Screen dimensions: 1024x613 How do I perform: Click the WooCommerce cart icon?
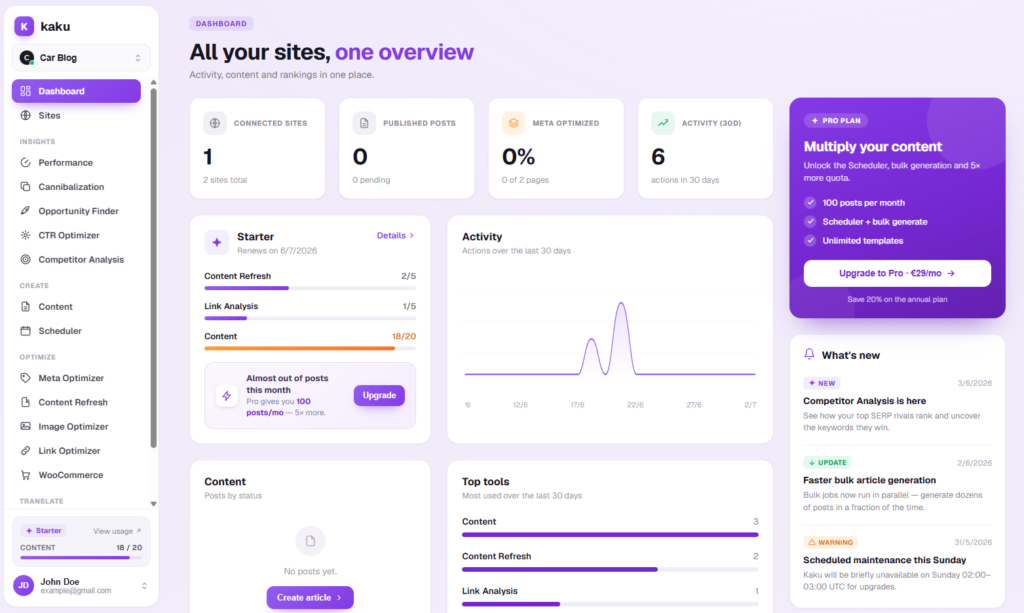pyautogui.click(x=25, y=475)
